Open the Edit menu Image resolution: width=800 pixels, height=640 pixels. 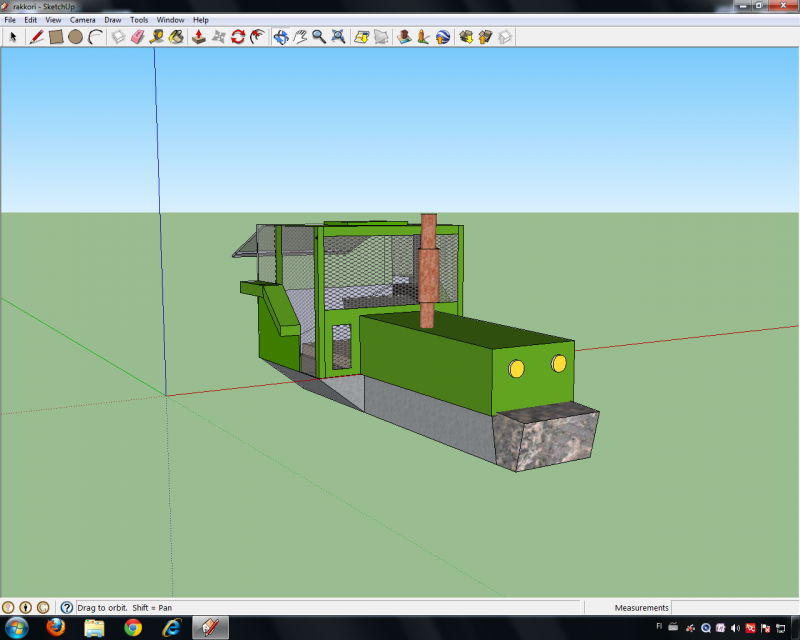point(31,20)
